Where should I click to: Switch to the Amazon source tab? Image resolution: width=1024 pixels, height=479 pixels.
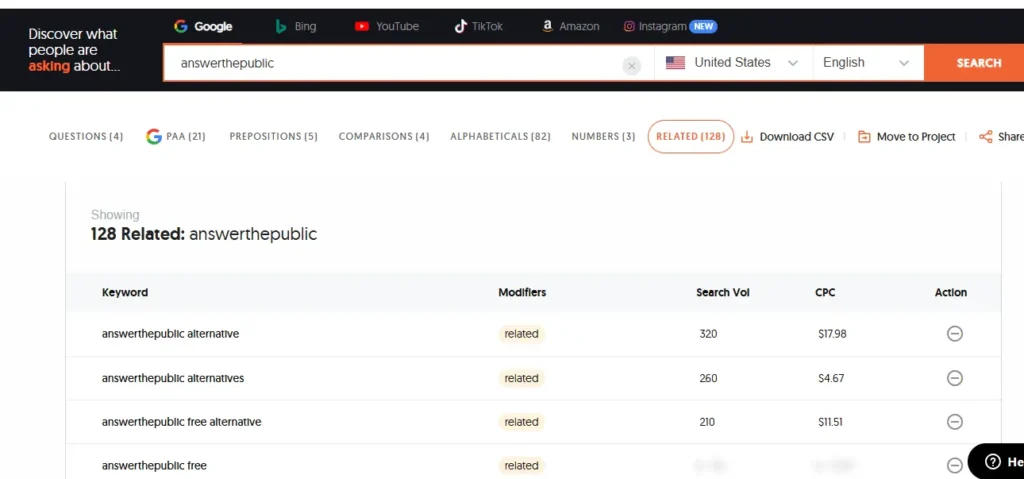pyautogui.click(x=570, y=27)
